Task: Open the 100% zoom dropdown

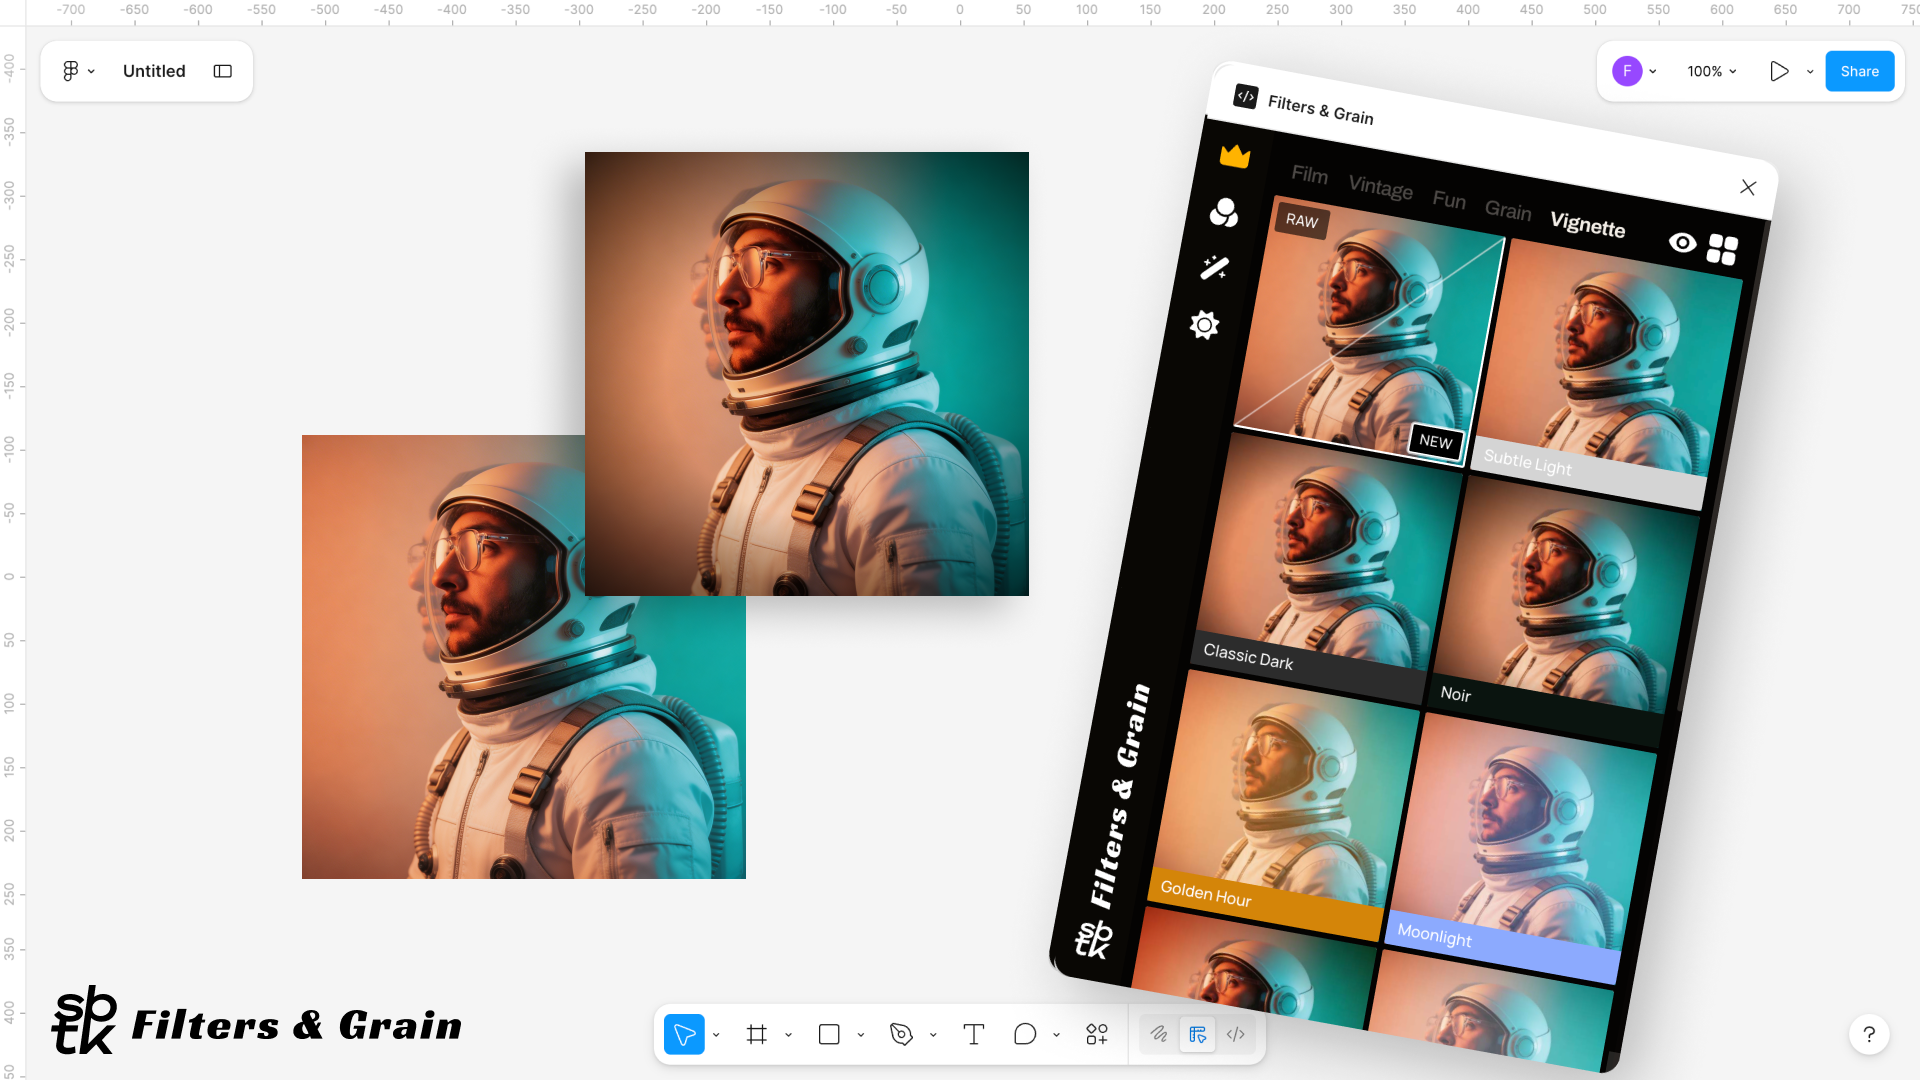Action: (x=1712, y=71)
